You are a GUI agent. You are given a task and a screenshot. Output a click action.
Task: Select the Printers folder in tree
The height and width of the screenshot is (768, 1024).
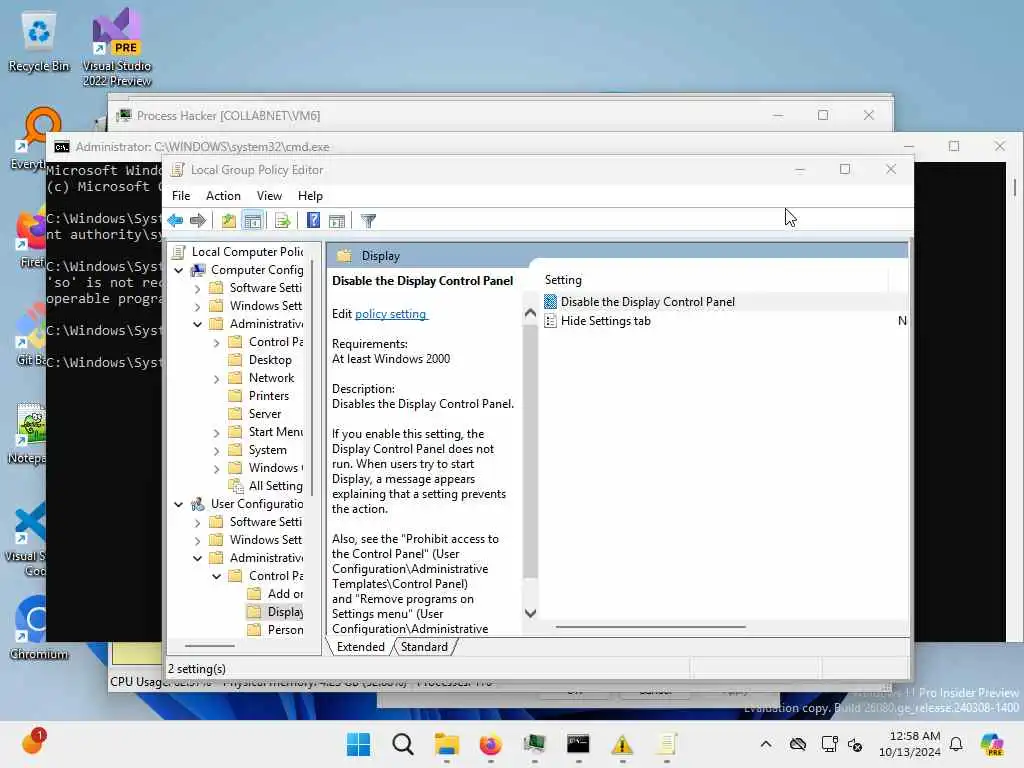pyautogui.click(x=268, y=396)
